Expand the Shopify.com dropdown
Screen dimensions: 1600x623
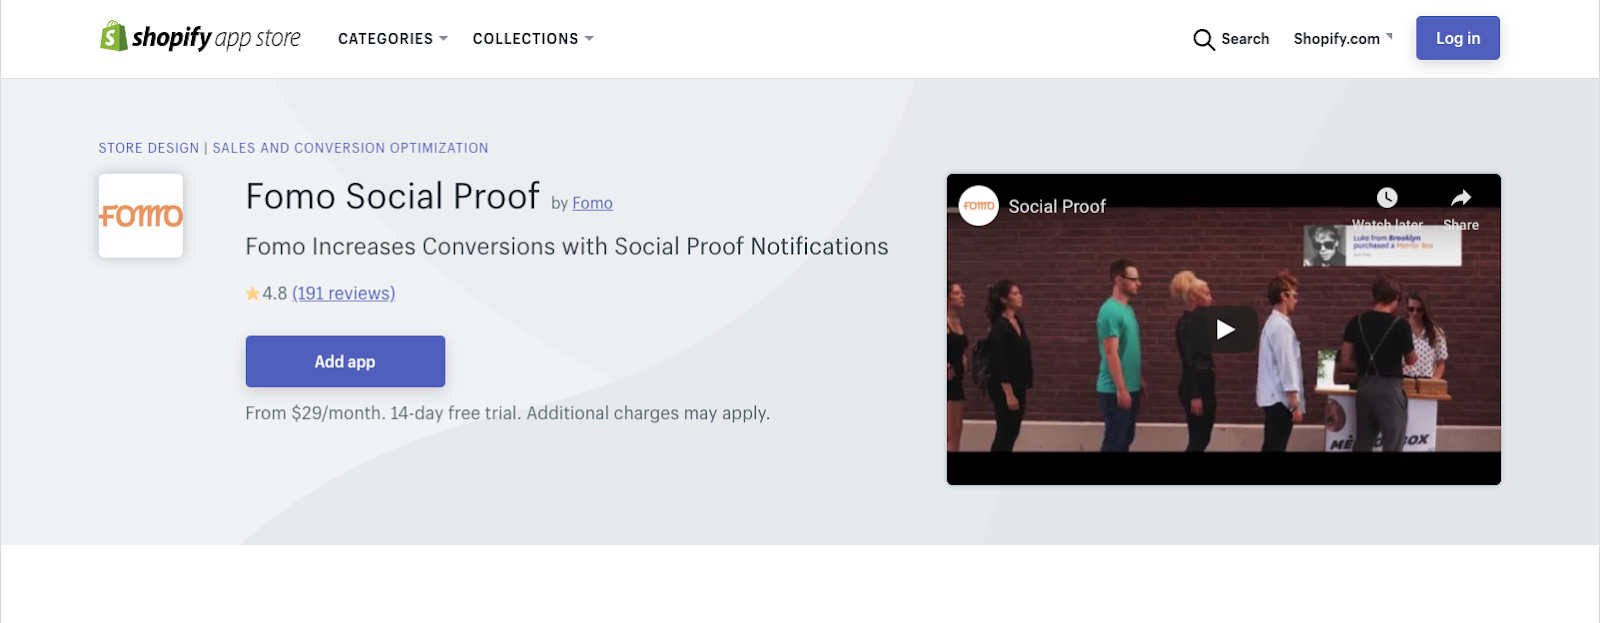tap(1342, 39)
